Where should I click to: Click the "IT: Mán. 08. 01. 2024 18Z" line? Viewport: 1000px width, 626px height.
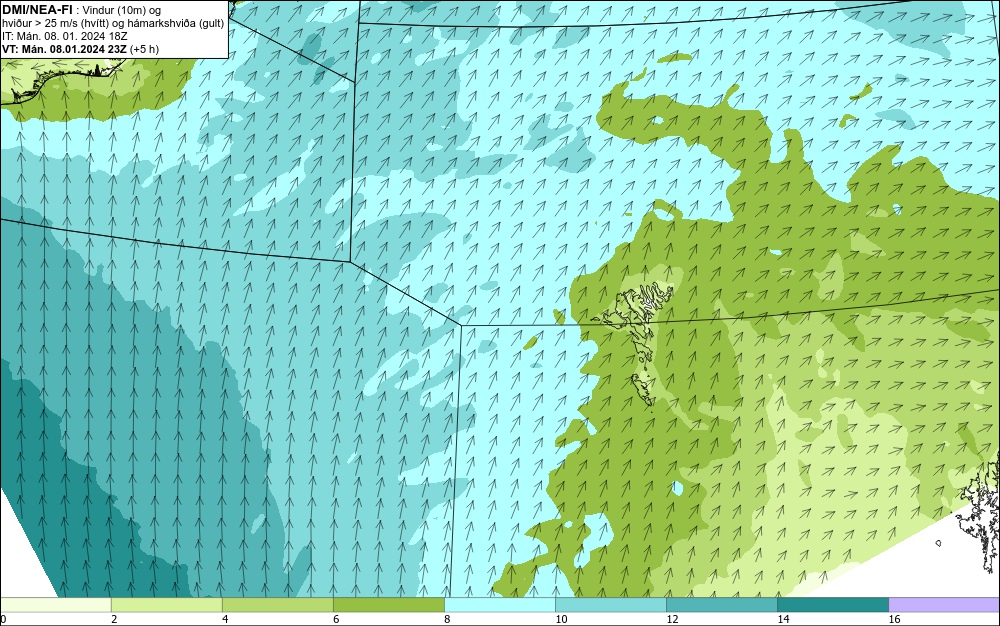point(64,36)
